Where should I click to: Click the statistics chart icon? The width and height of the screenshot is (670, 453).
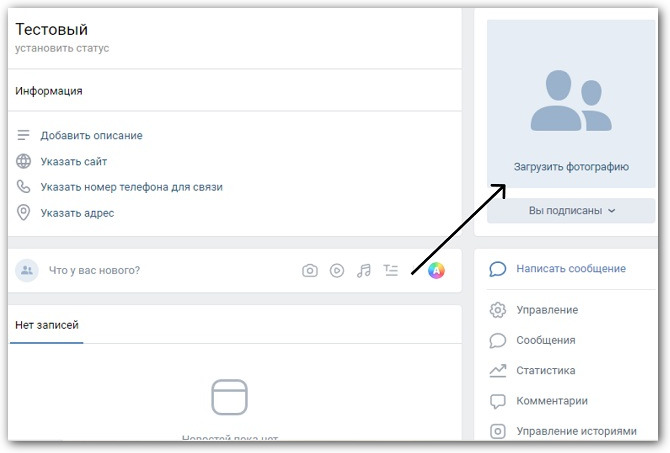(497, 370)
